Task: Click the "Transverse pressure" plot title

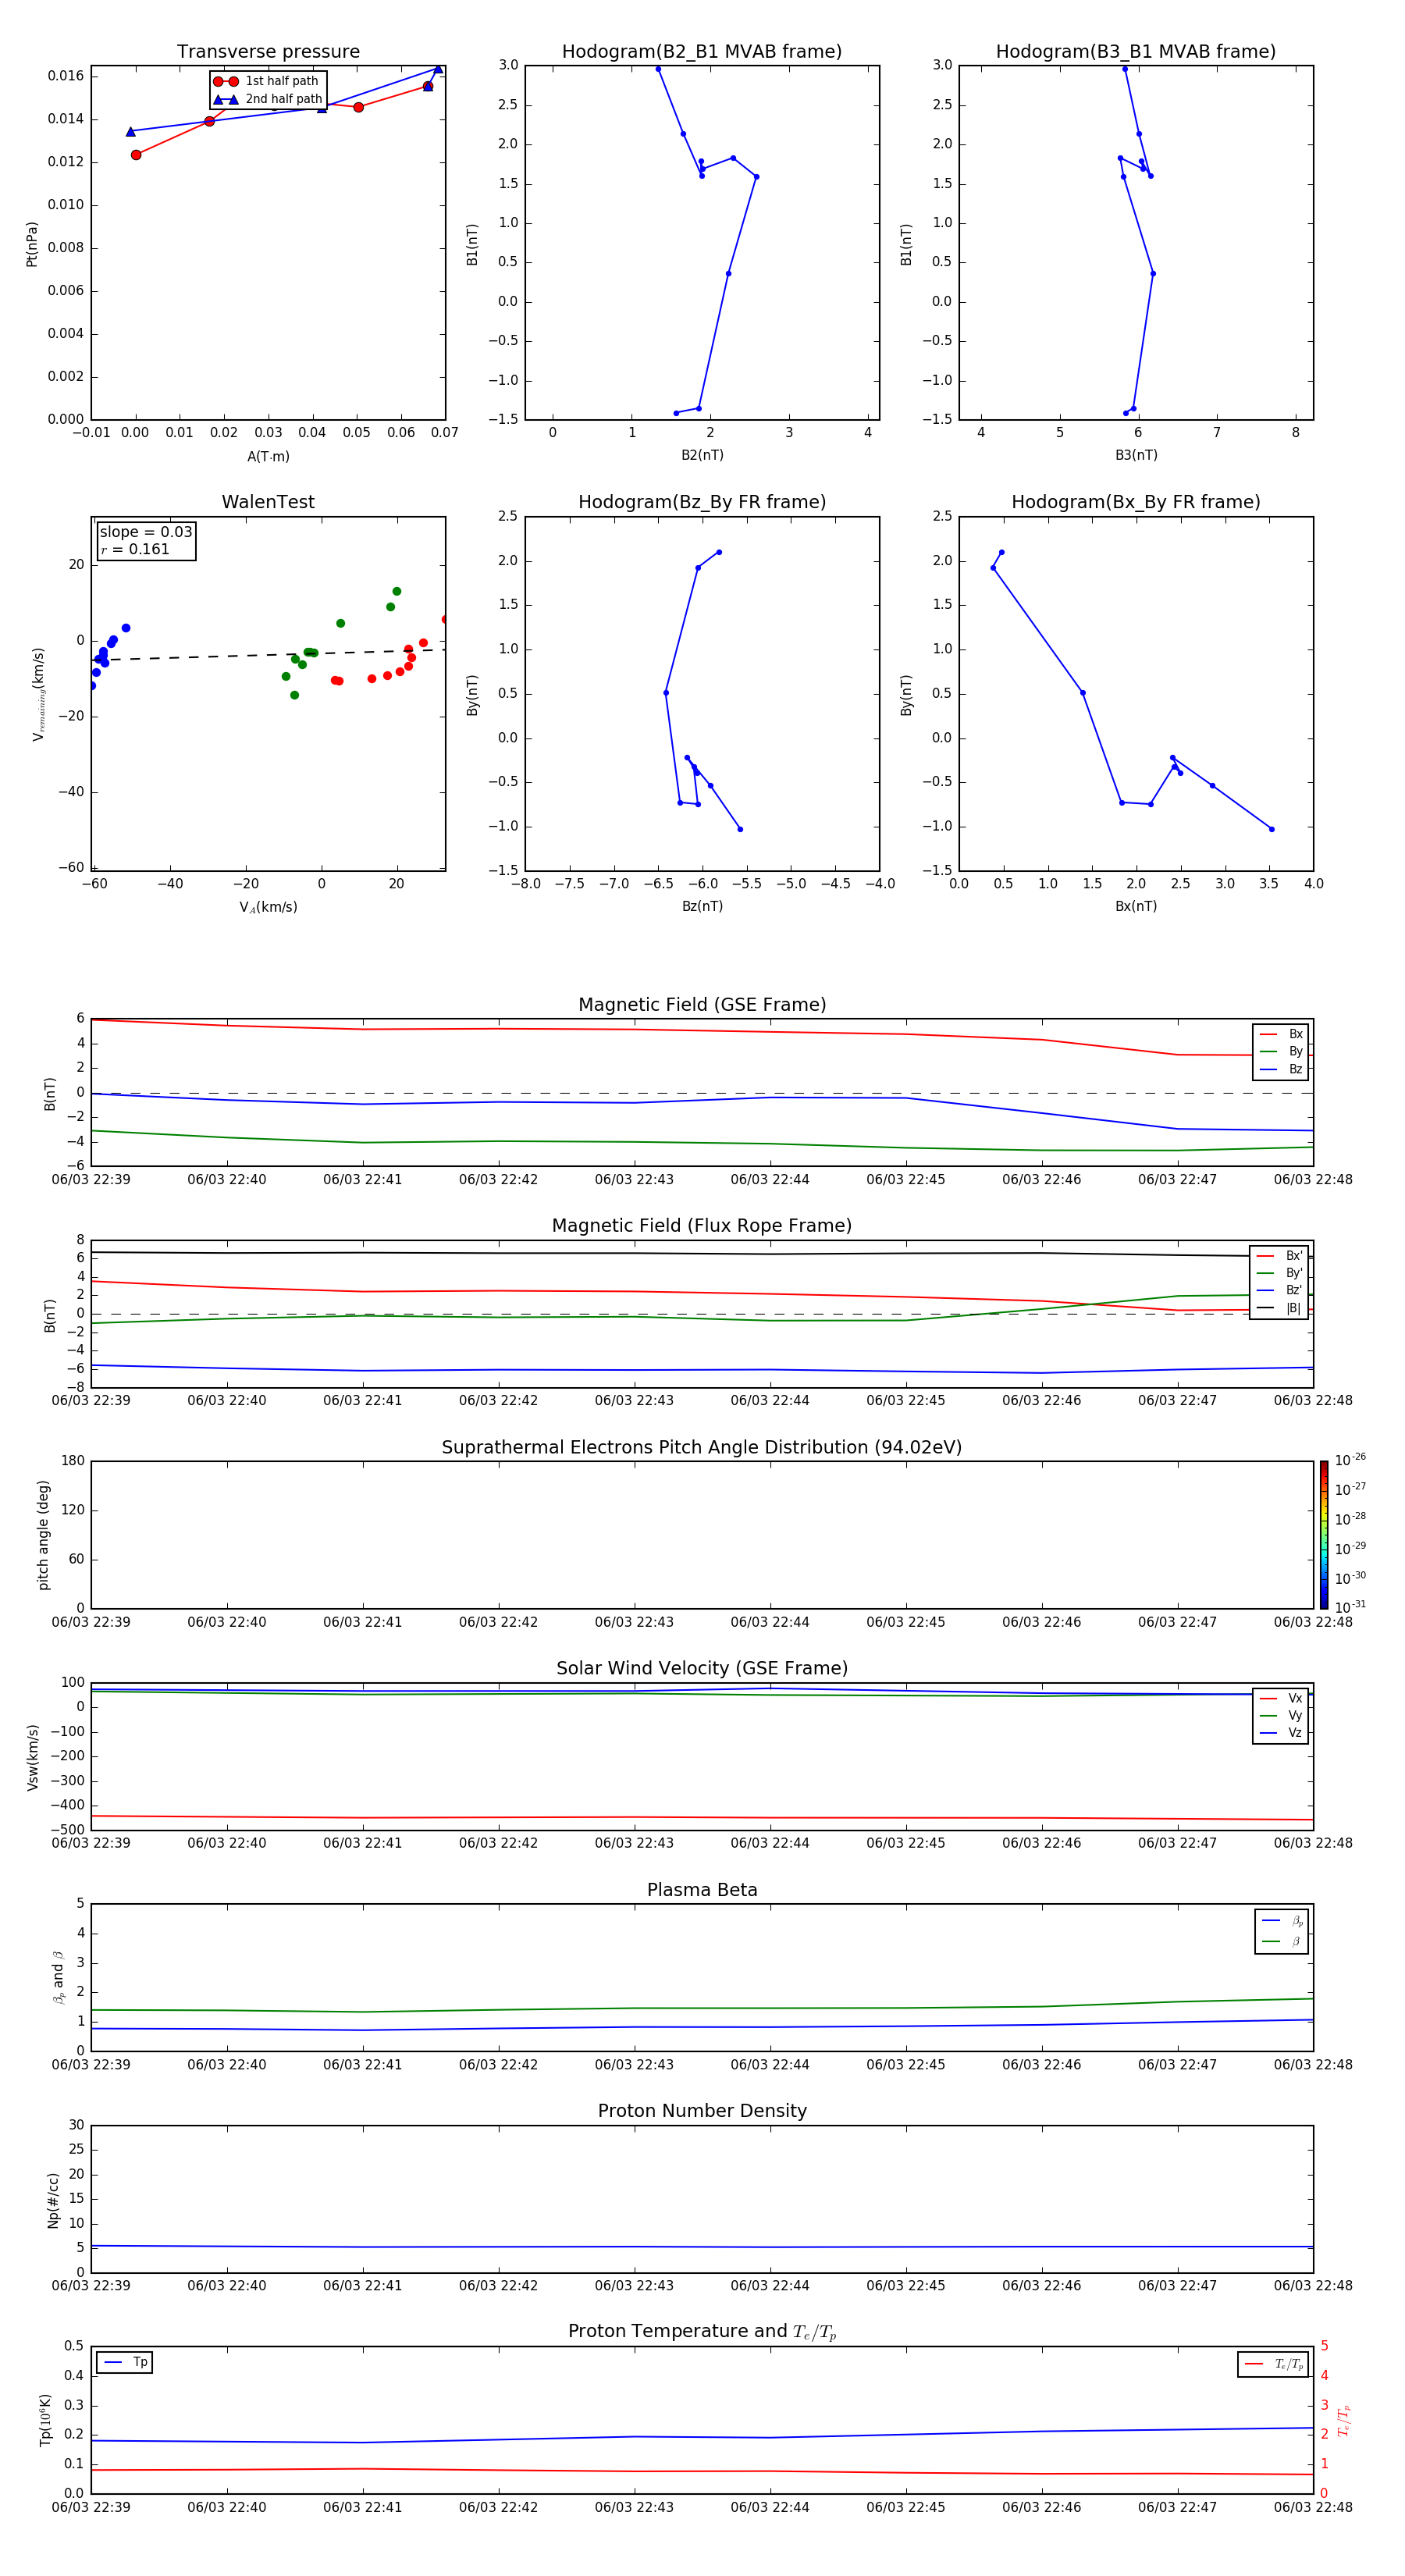Action: point(268,52)
